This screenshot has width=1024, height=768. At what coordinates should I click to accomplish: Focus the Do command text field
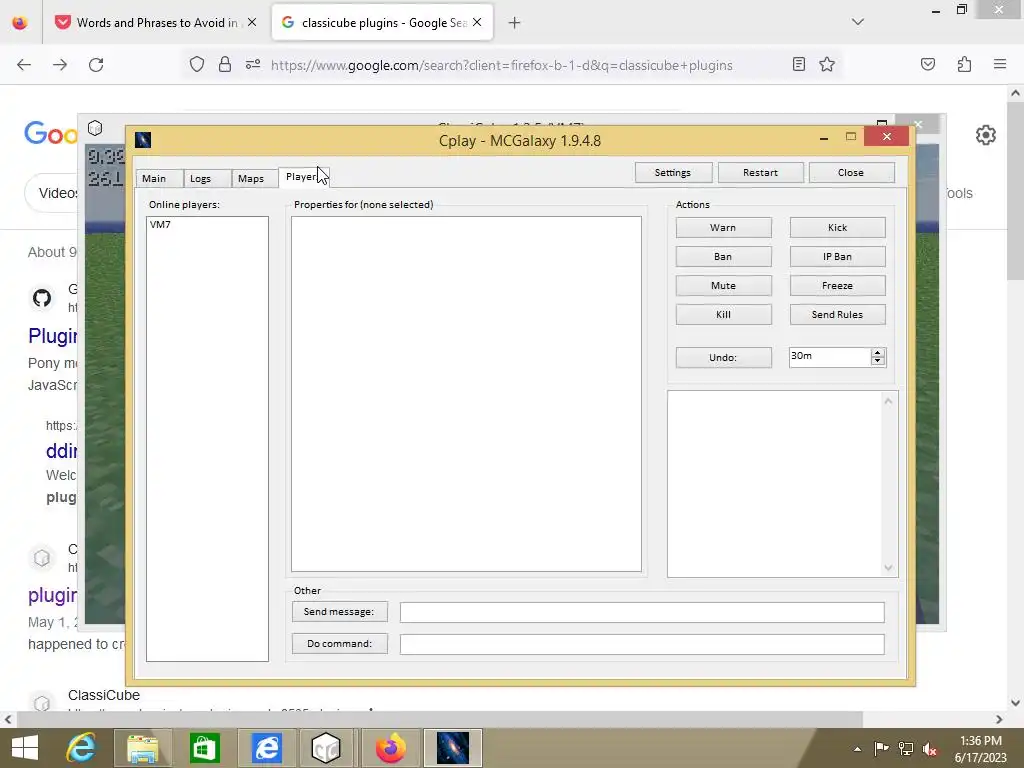(642, 645)
